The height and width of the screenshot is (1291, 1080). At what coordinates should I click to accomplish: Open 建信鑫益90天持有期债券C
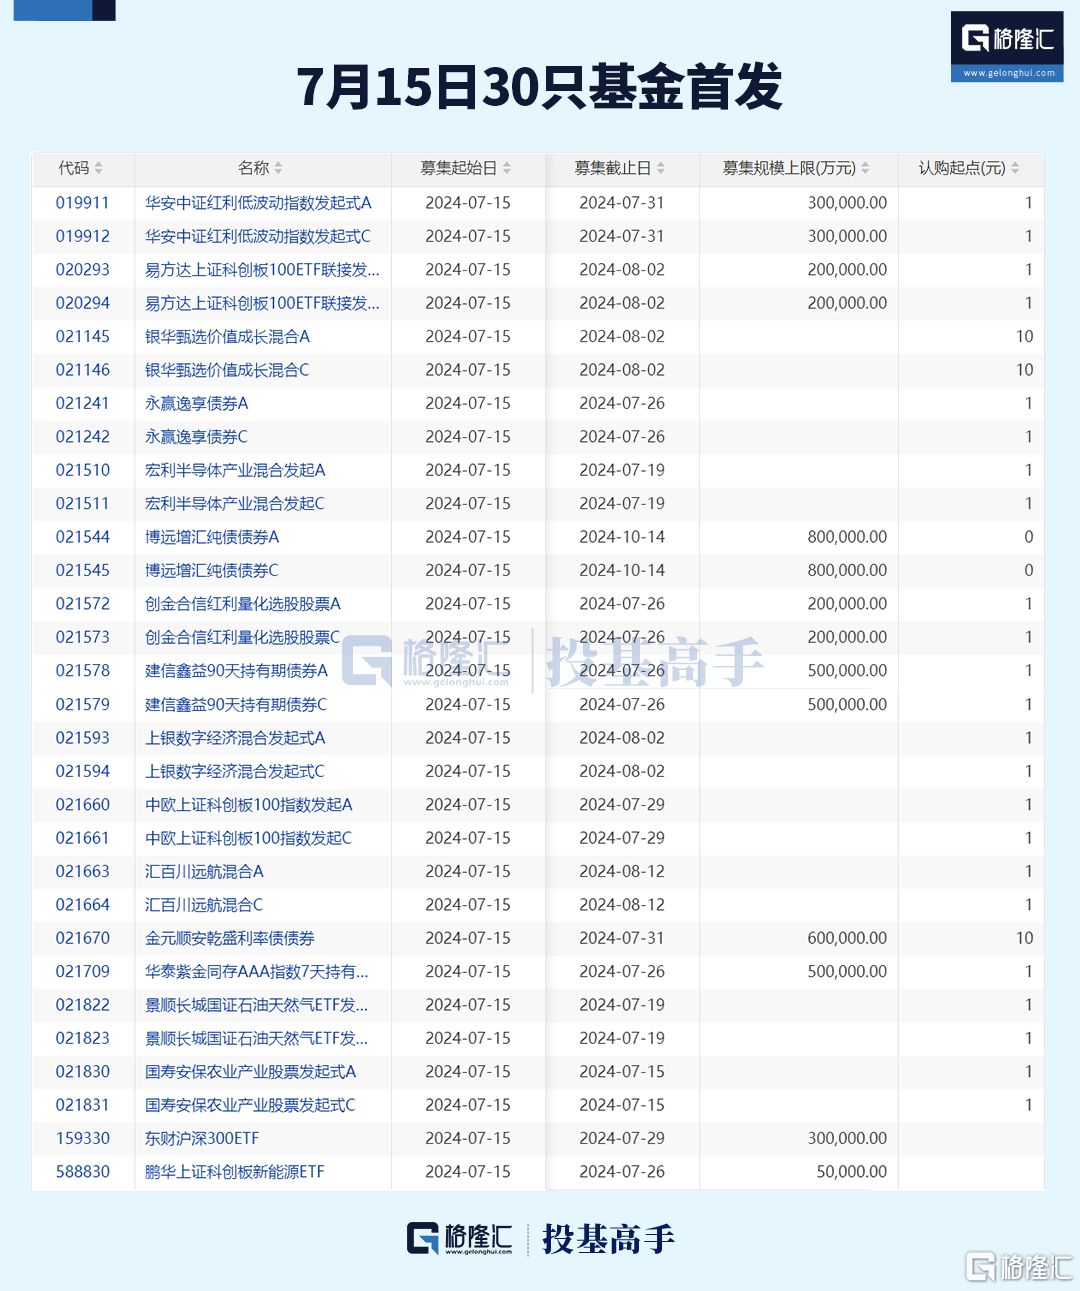coord(236,705)
